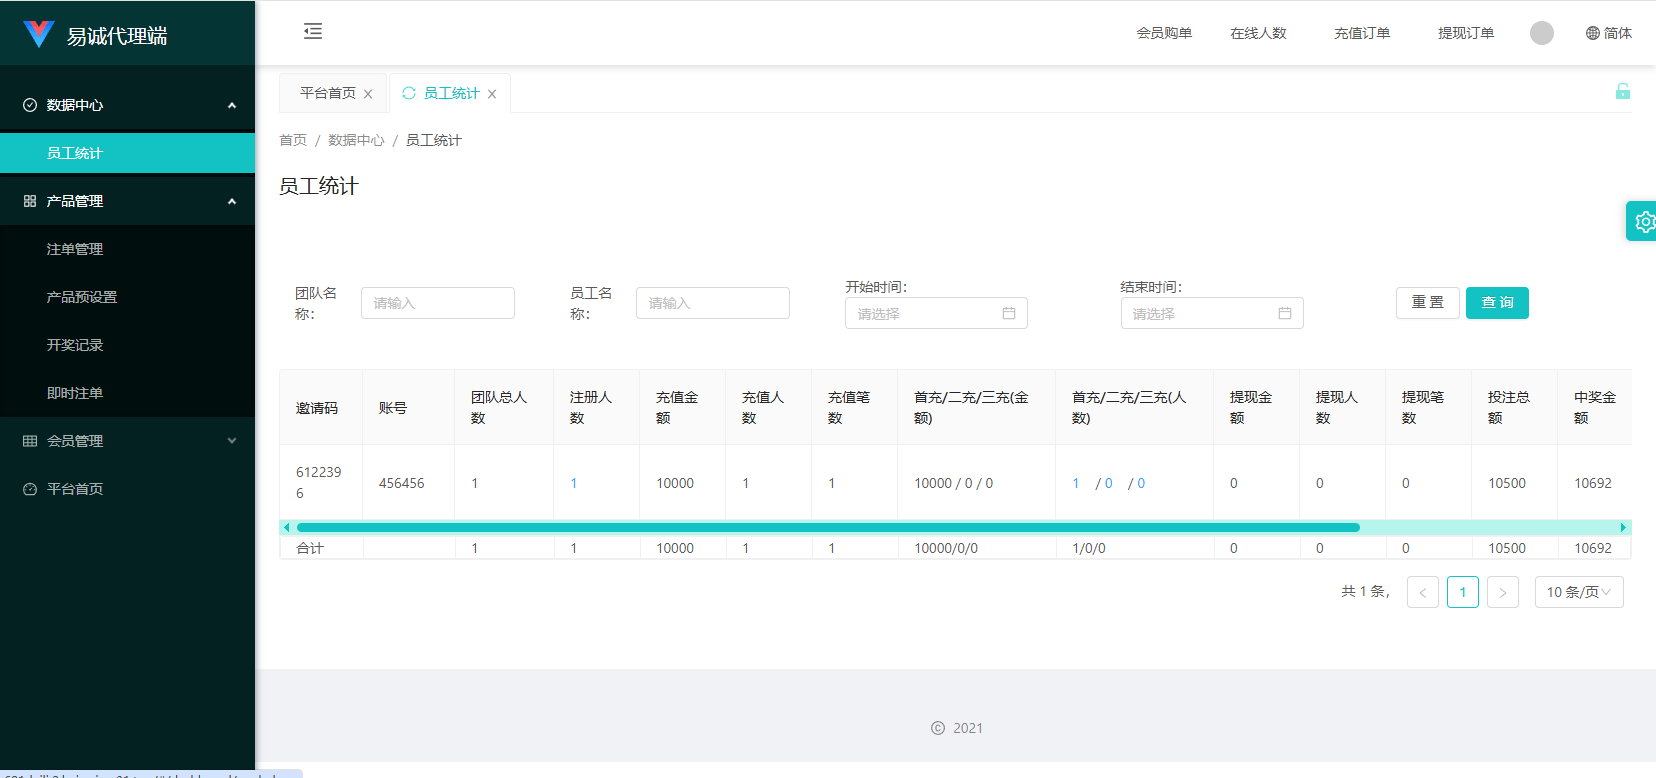Close the 平台首页 tab

pyautogui.click(x=368, y=94)
